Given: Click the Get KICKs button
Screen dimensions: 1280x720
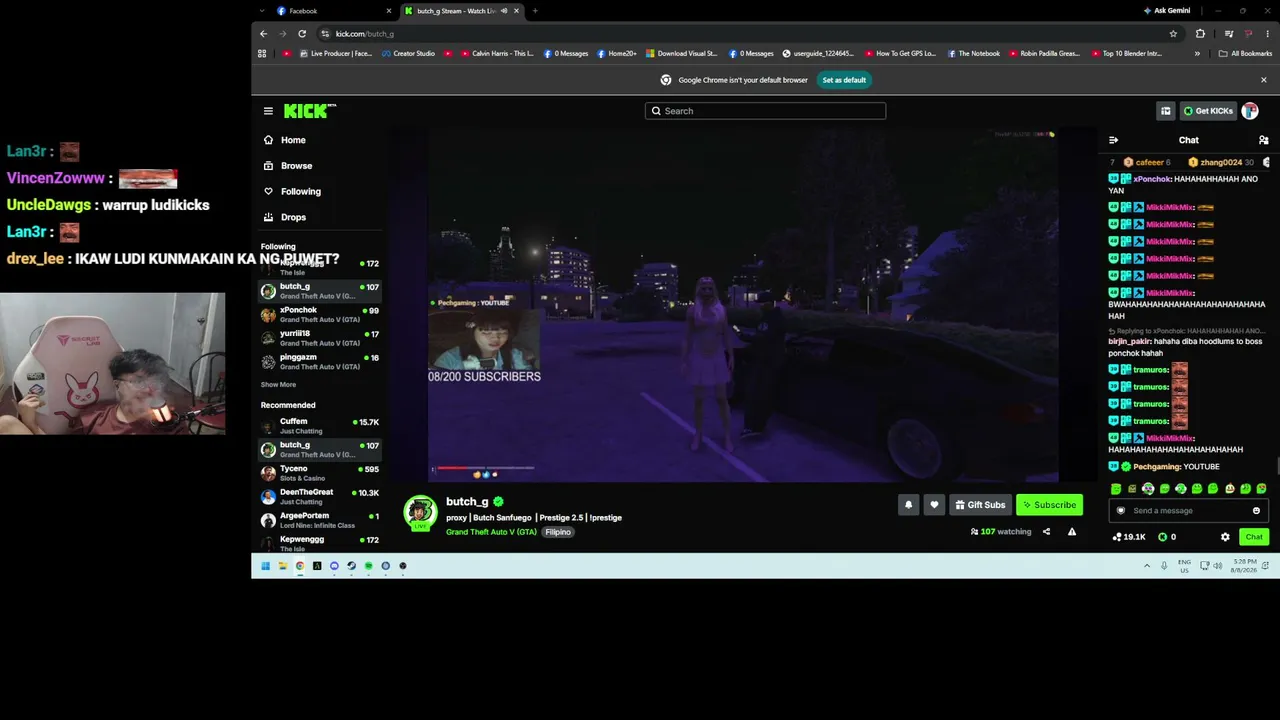Looking at the screenshot, I should (x=1207, y=111).
